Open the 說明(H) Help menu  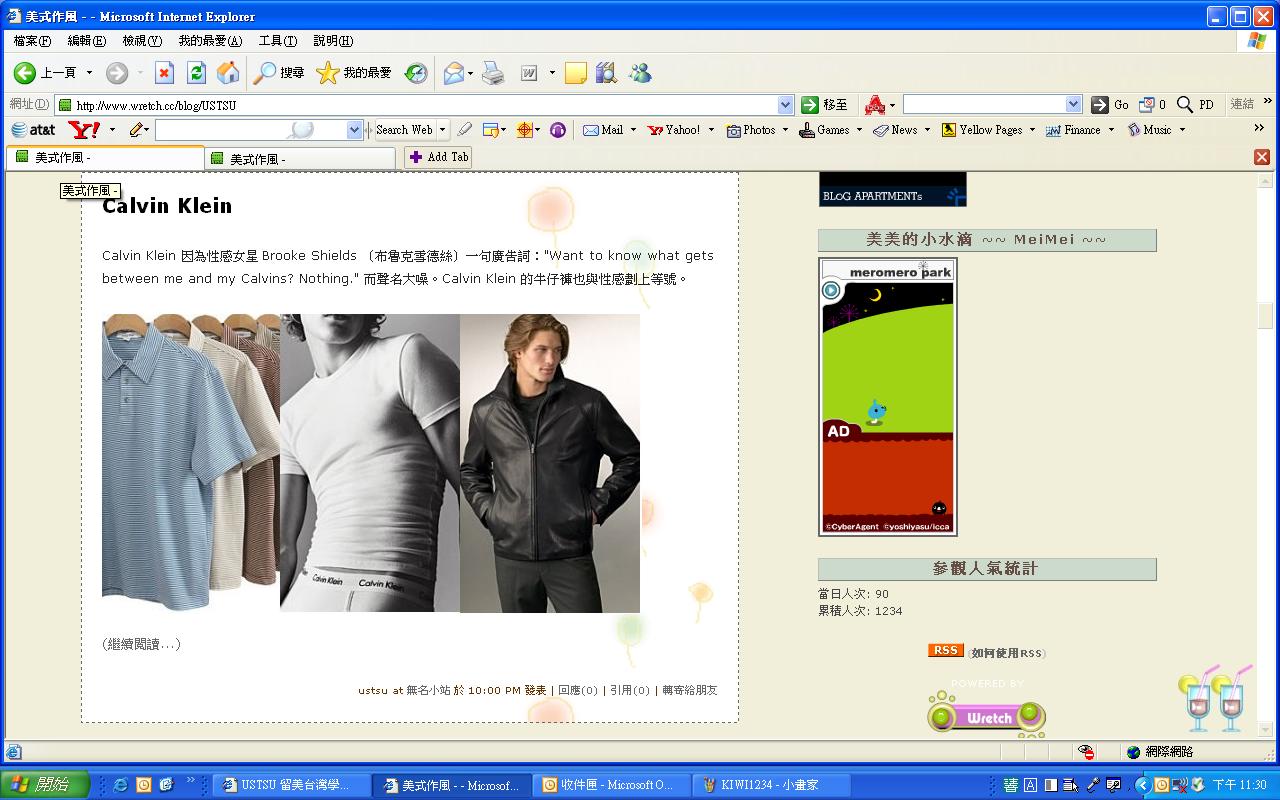[x=333, y=41]
